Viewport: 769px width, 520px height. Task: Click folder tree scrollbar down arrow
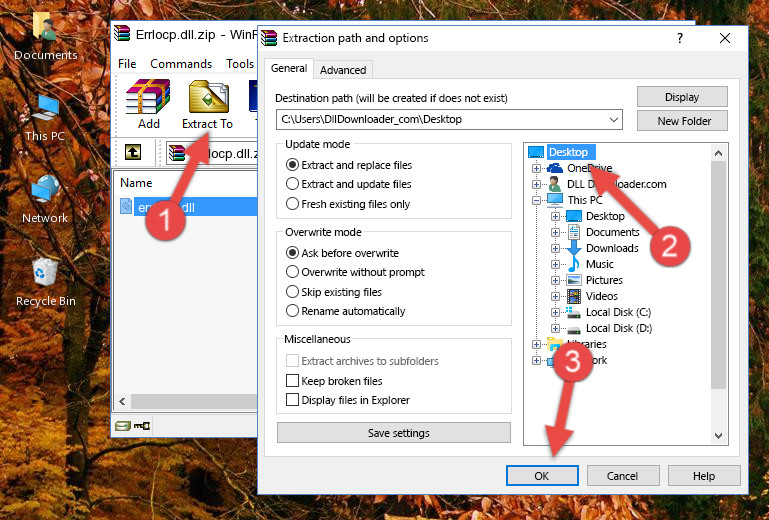[x=718, y=435]
